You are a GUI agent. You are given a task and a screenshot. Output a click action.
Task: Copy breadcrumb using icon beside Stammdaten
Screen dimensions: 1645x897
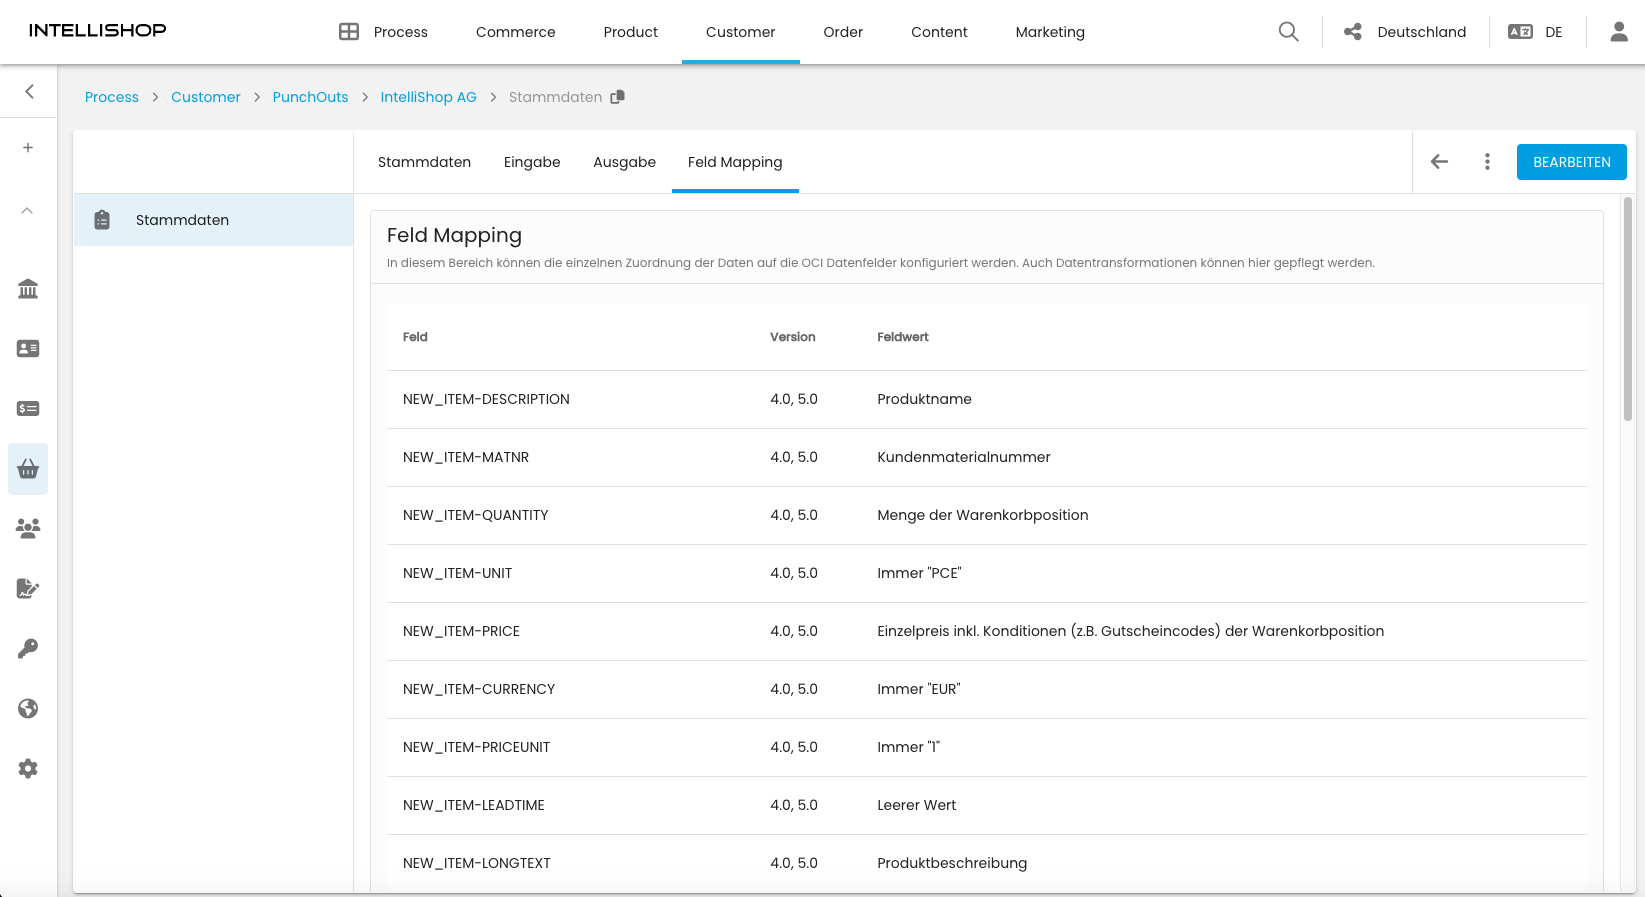coord(618,97)
